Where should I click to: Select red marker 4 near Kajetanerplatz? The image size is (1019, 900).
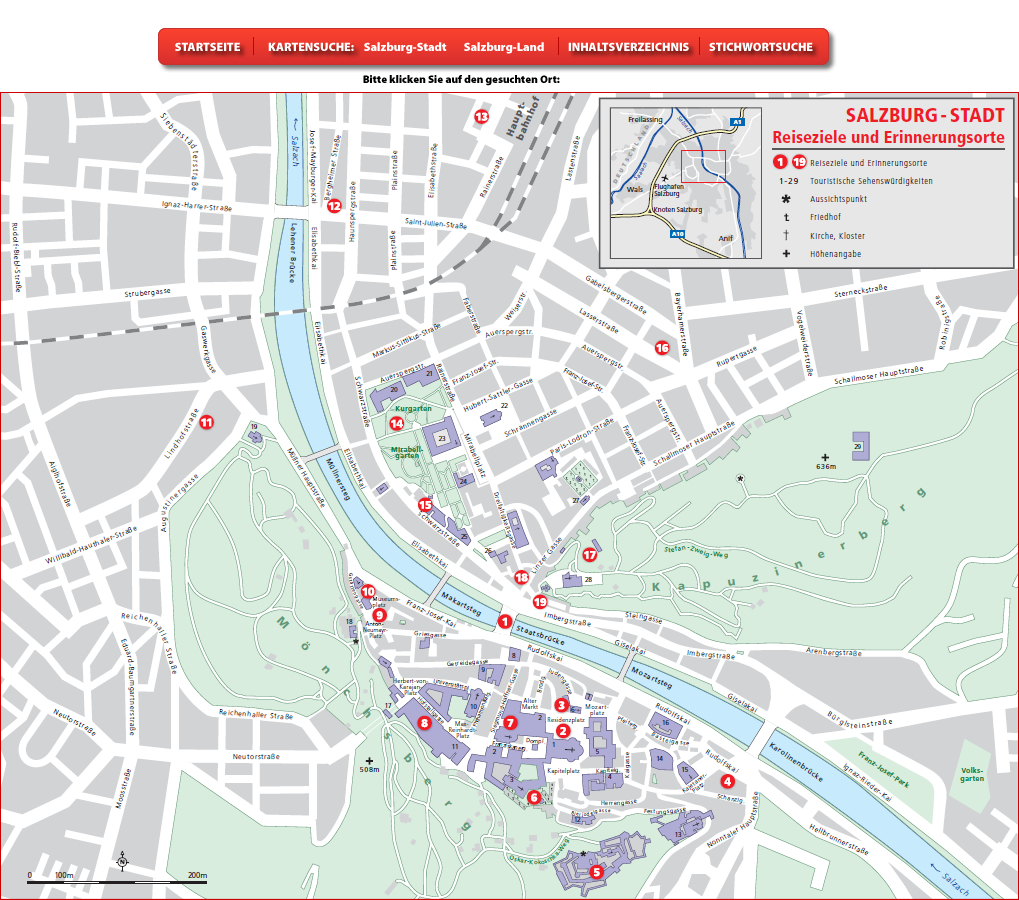(727, 781)
